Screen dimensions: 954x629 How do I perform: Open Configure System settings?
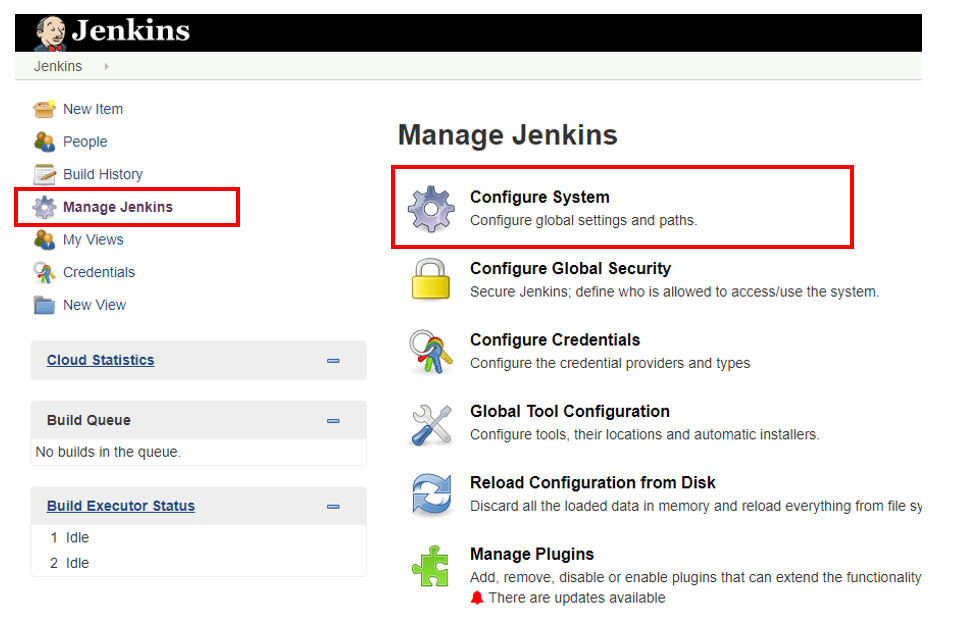pos(540,197)
